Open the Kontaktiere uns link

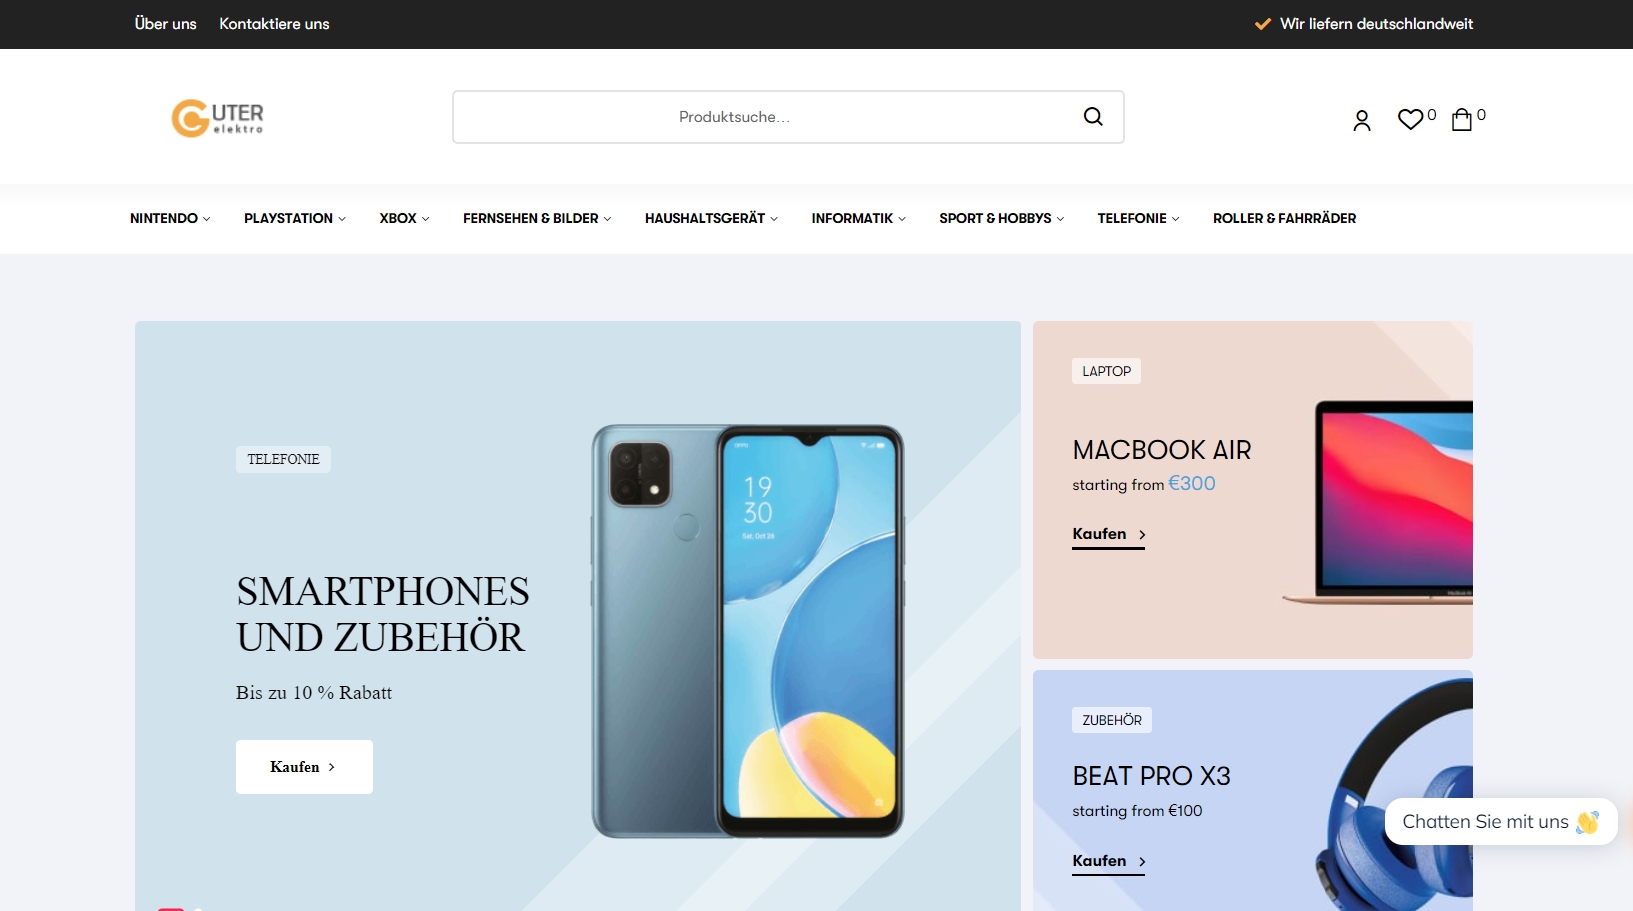pyautogui.click(x=274, y=24)
